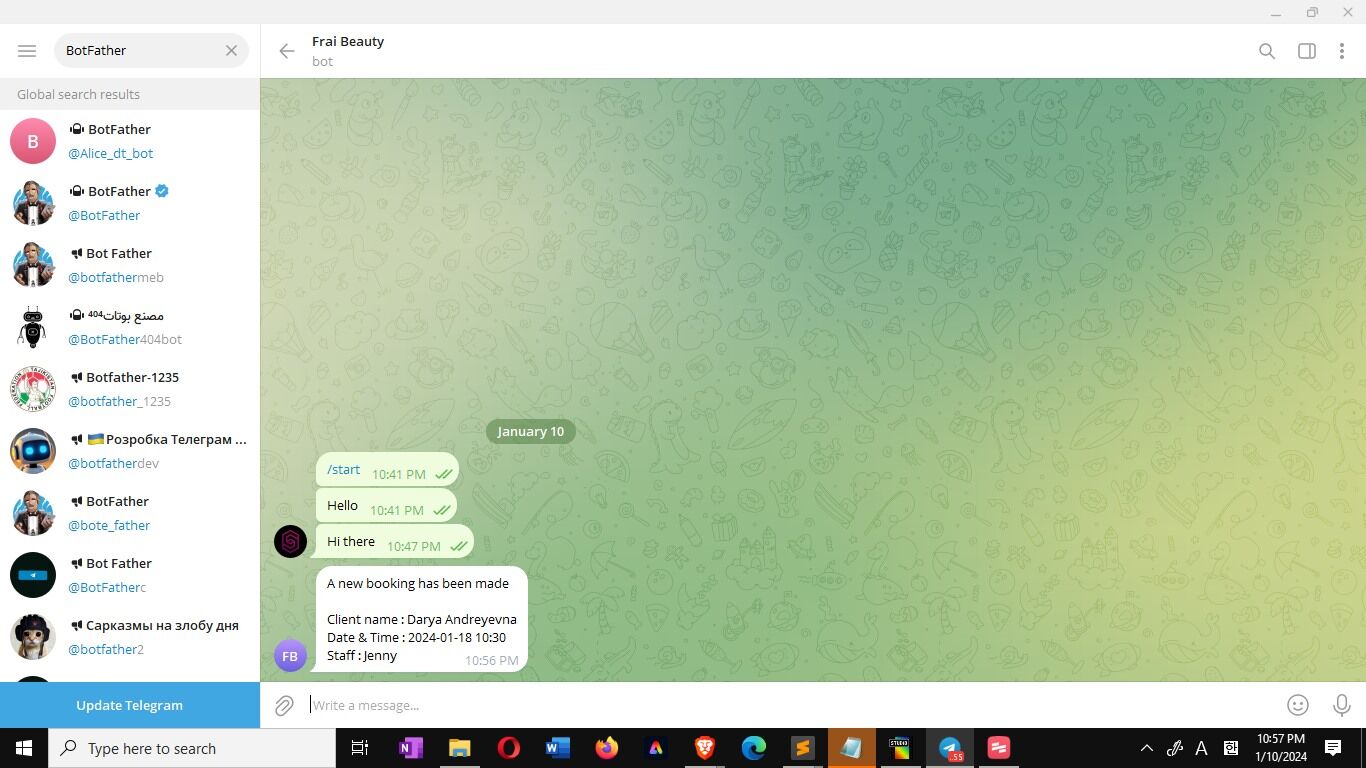Select the @BotFatherc channel result

130,575
